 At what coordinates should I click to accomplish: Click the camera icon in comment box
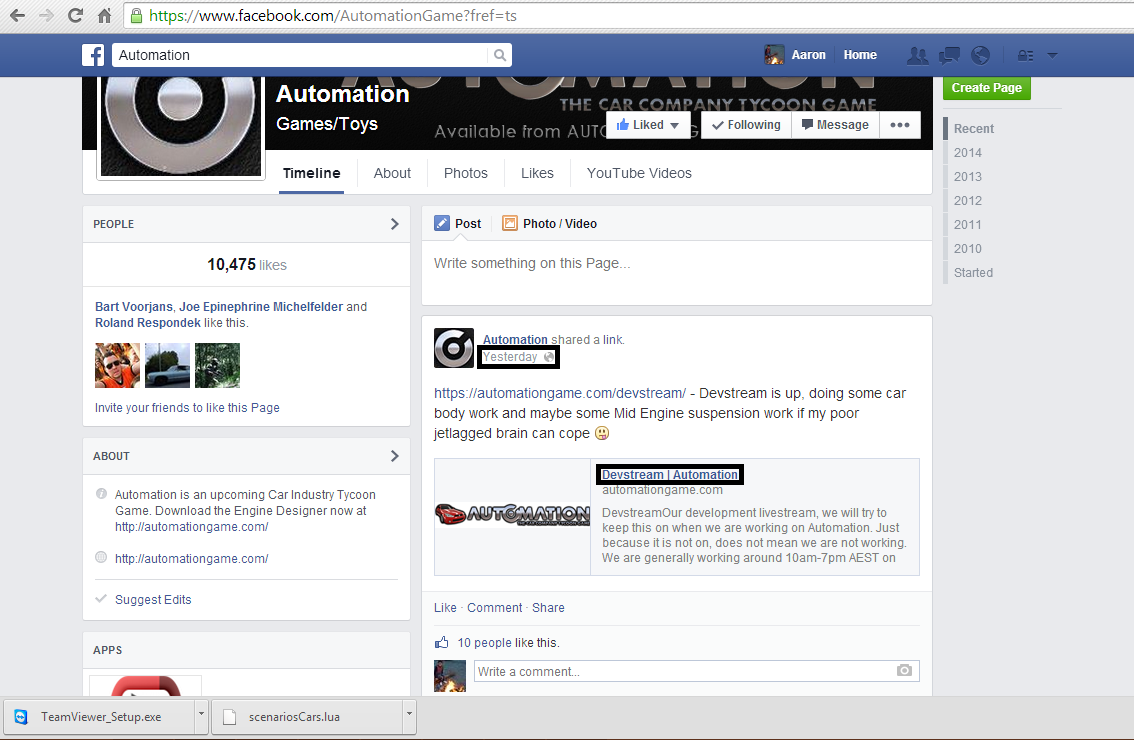coord(904,671)
